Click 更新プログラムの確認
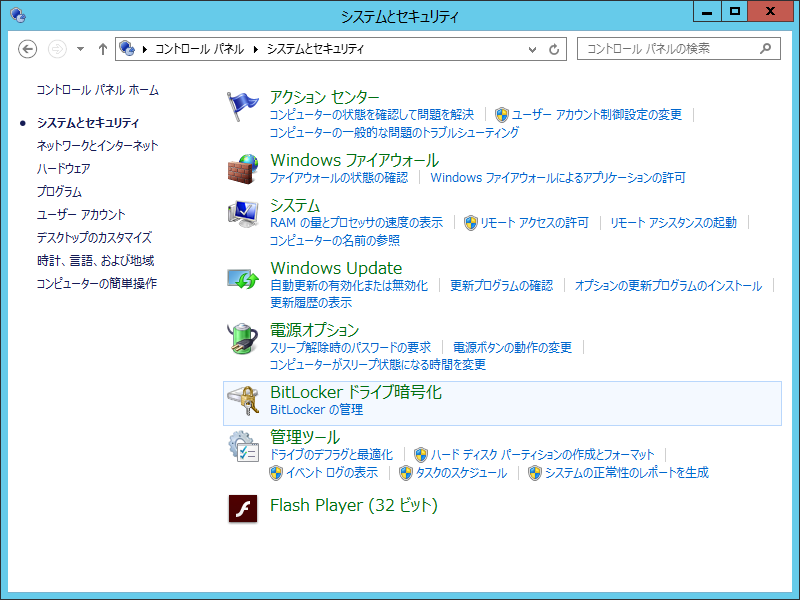Viewport: 800px width, 600px height. [502, 286]
